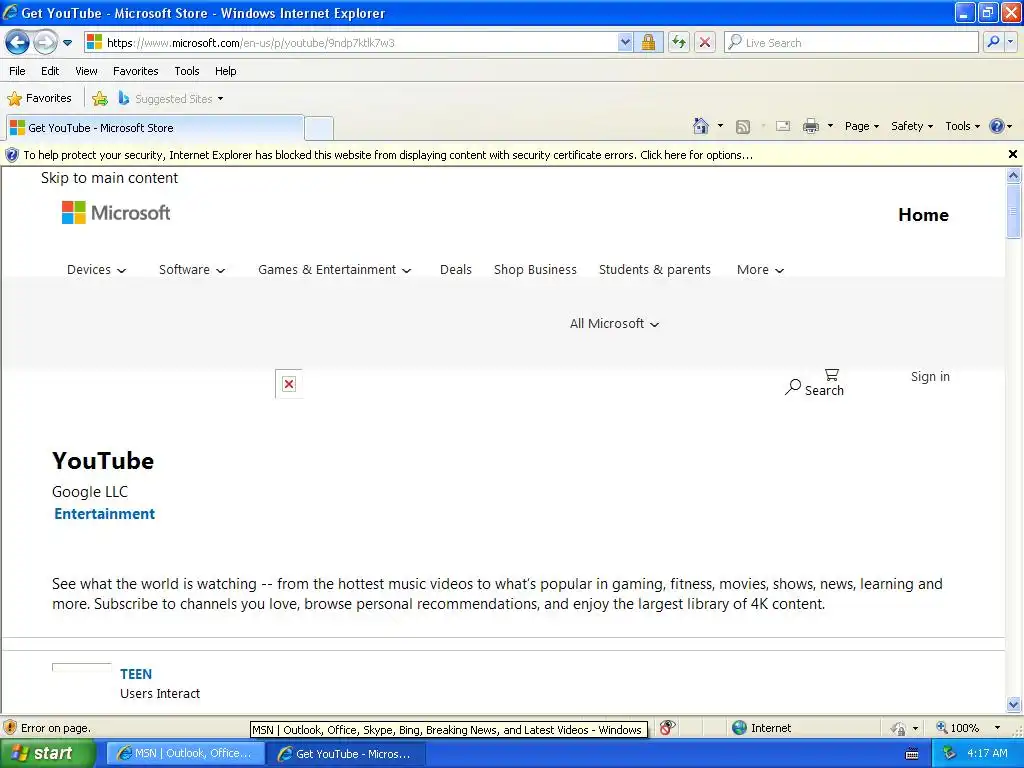Expand the Games & Entertainment menu
The height and width of the screenshot is (768, 1024).
coord(334,270)
